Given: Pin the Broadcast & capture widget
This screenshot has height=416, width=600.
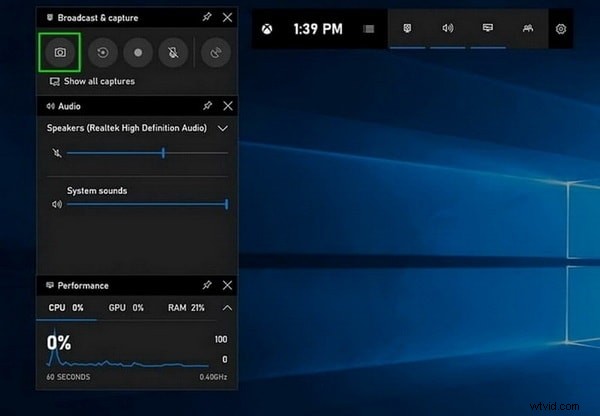Looking at the screenshot, I should coord(207,17).
